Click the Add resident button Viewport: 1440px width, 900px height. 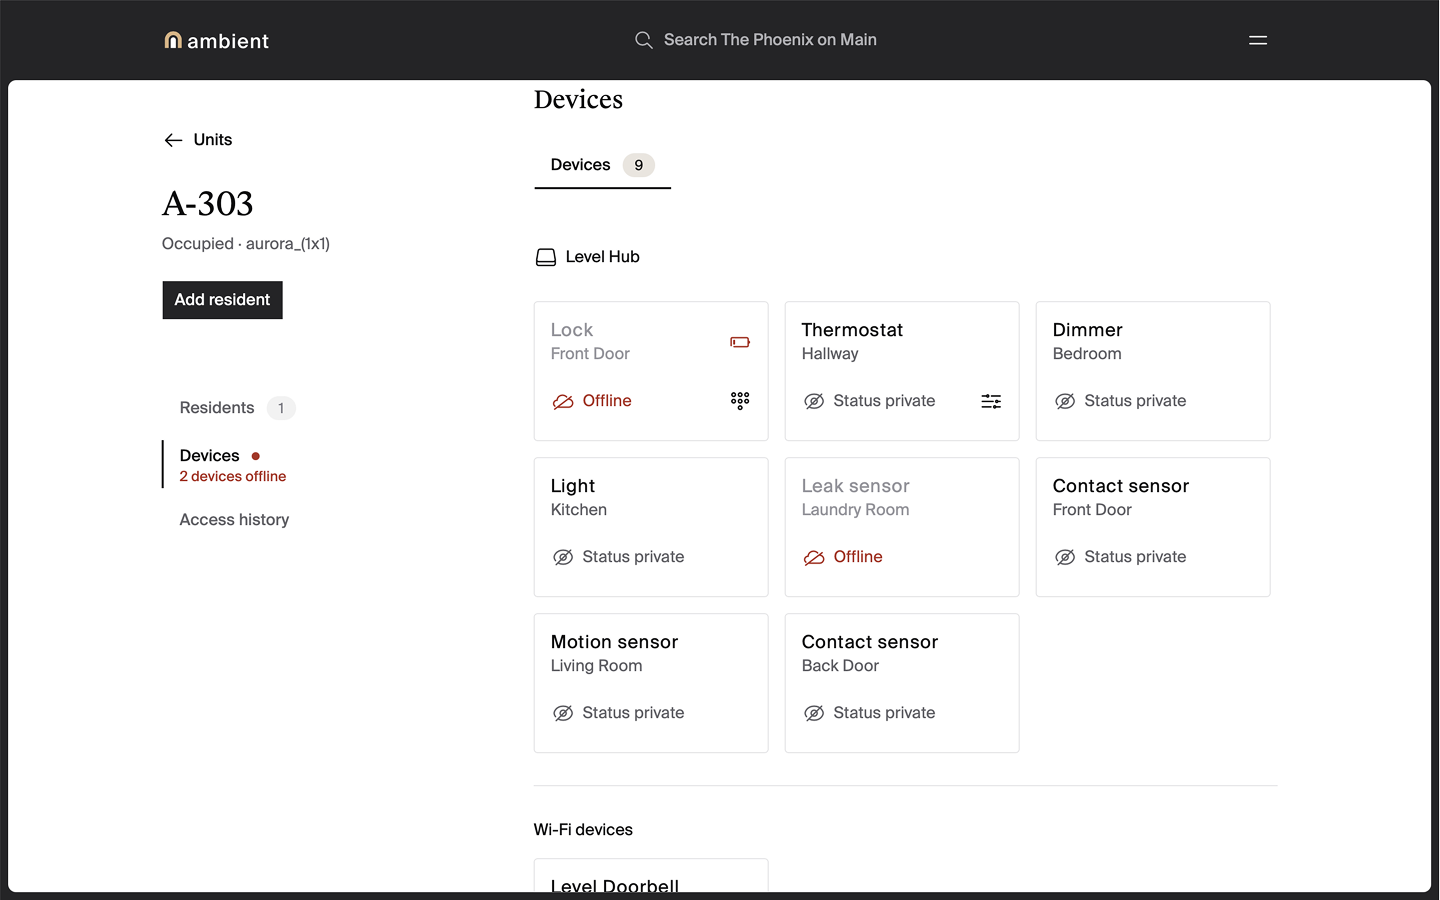[222, 300]
